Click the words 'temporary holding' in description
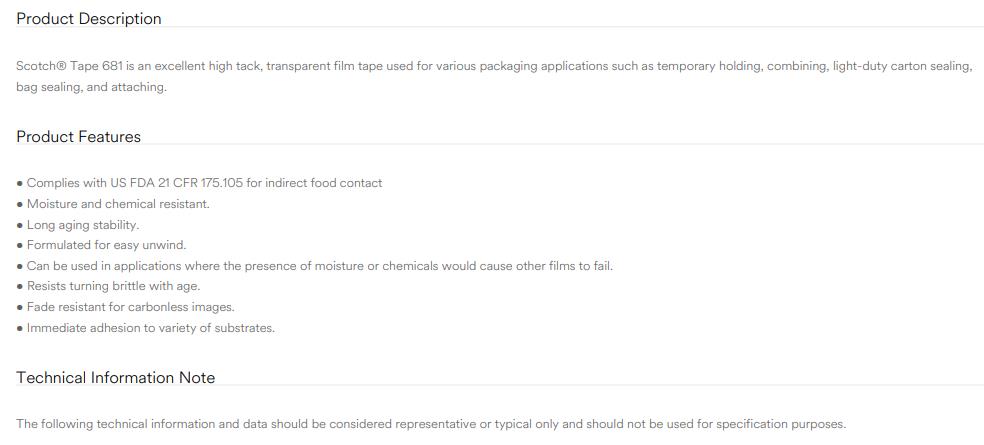The image size is (984, 445). (708, 67)
